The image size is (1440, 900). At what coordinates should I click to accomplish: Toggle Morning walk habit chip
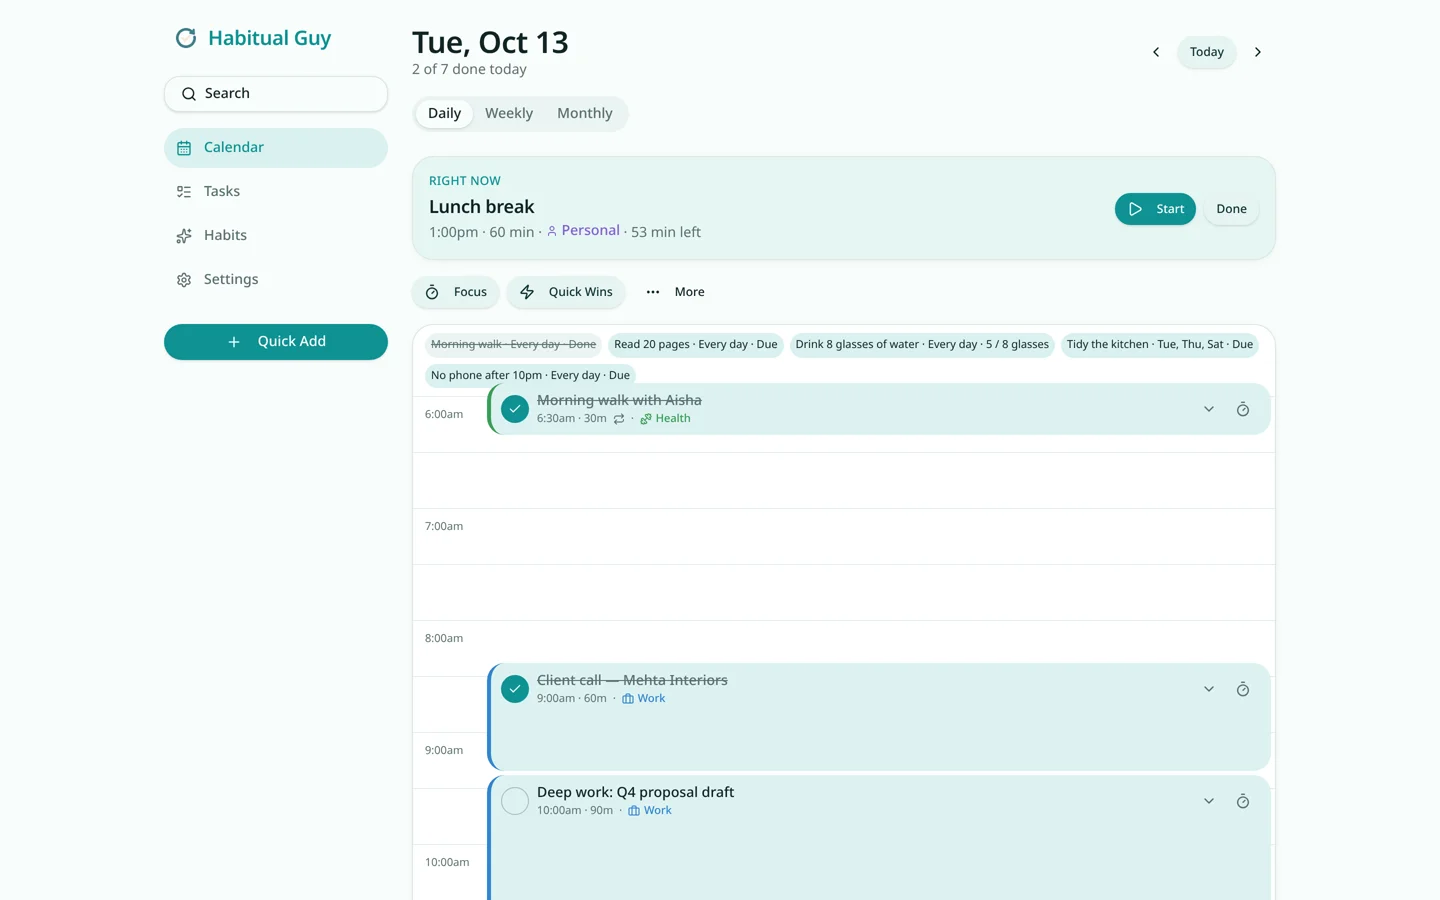(513, 345)
